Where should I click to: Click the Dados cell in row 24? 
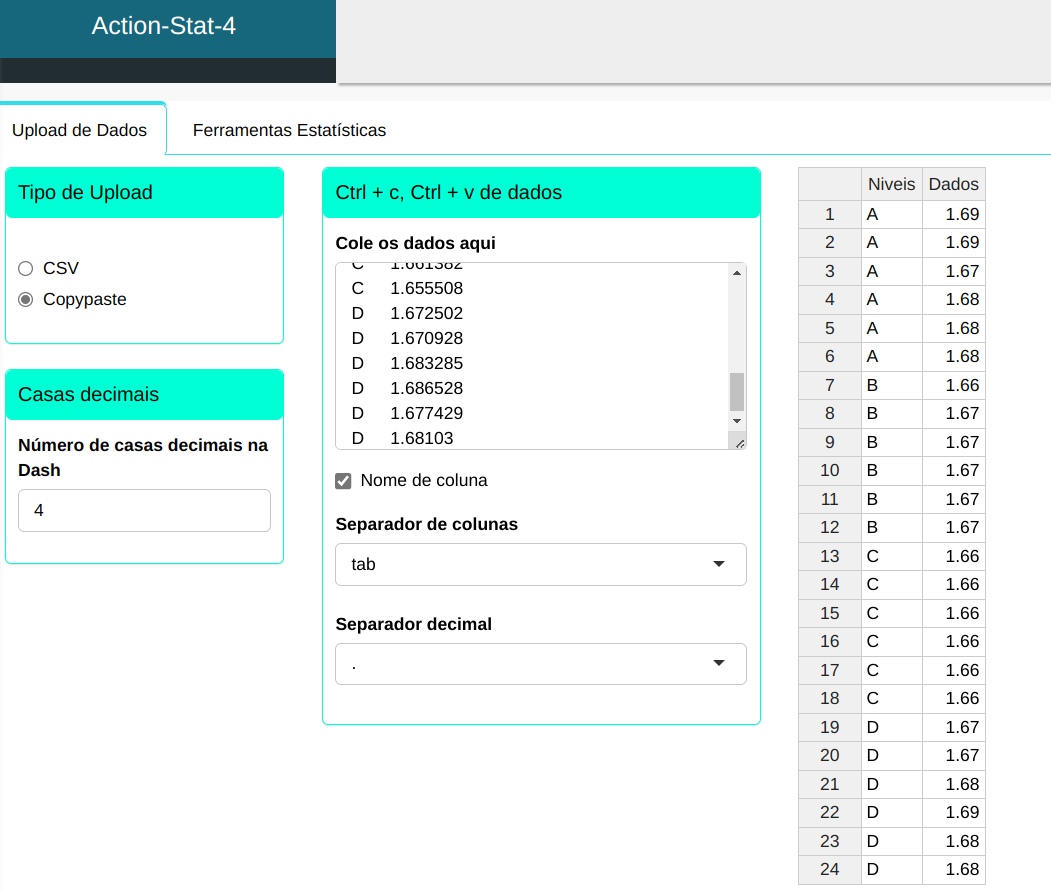click(x=953, y=869)
